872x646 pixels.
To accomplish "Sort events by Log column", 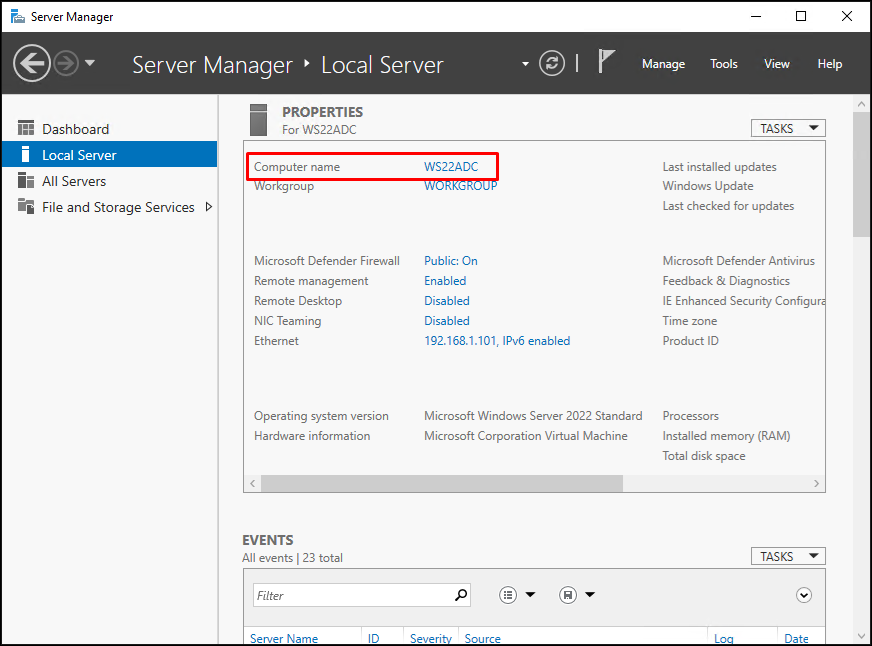I will pyautogui.click(x=724, y=638).
